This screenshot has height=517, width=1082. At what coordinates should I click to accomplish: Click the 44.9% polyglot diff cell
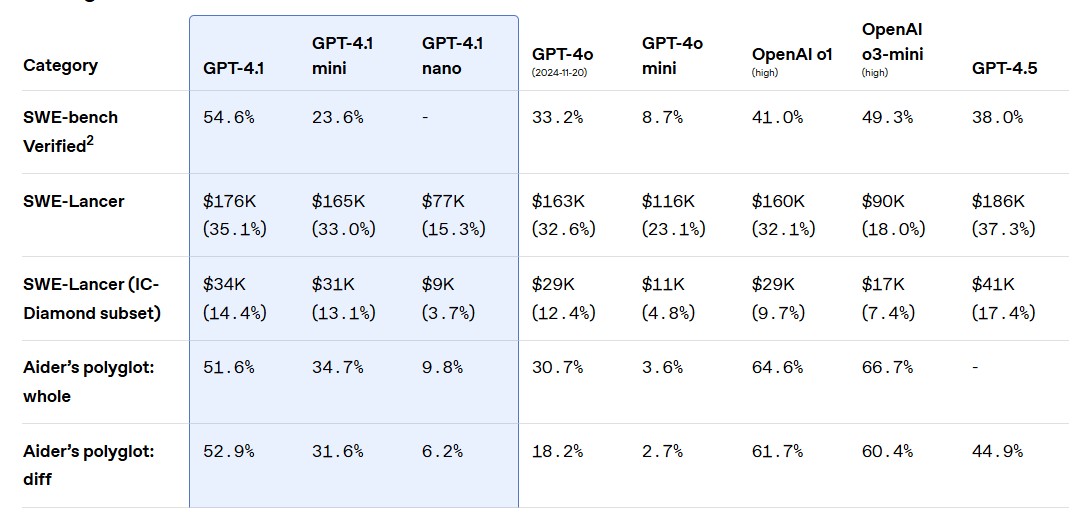[997, 451]
